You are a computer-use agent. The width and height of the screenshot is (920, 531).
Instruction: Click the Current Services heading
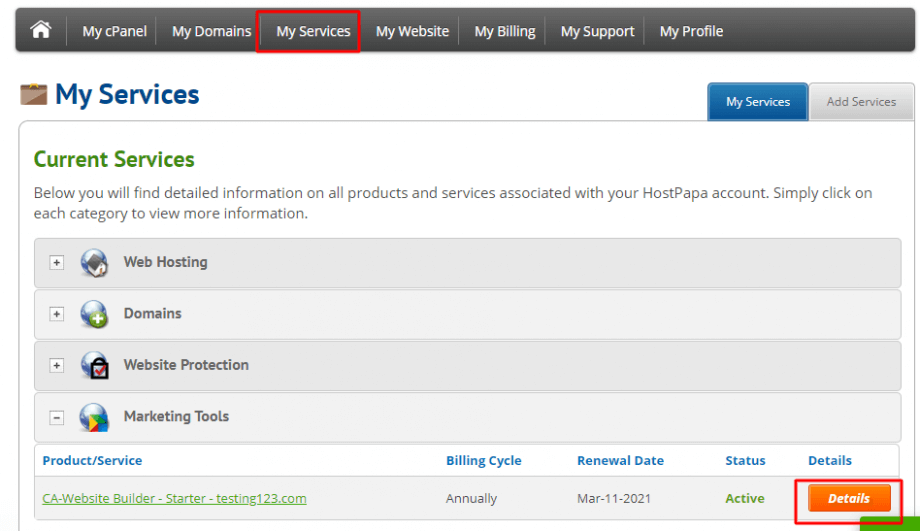coord(114,159)
